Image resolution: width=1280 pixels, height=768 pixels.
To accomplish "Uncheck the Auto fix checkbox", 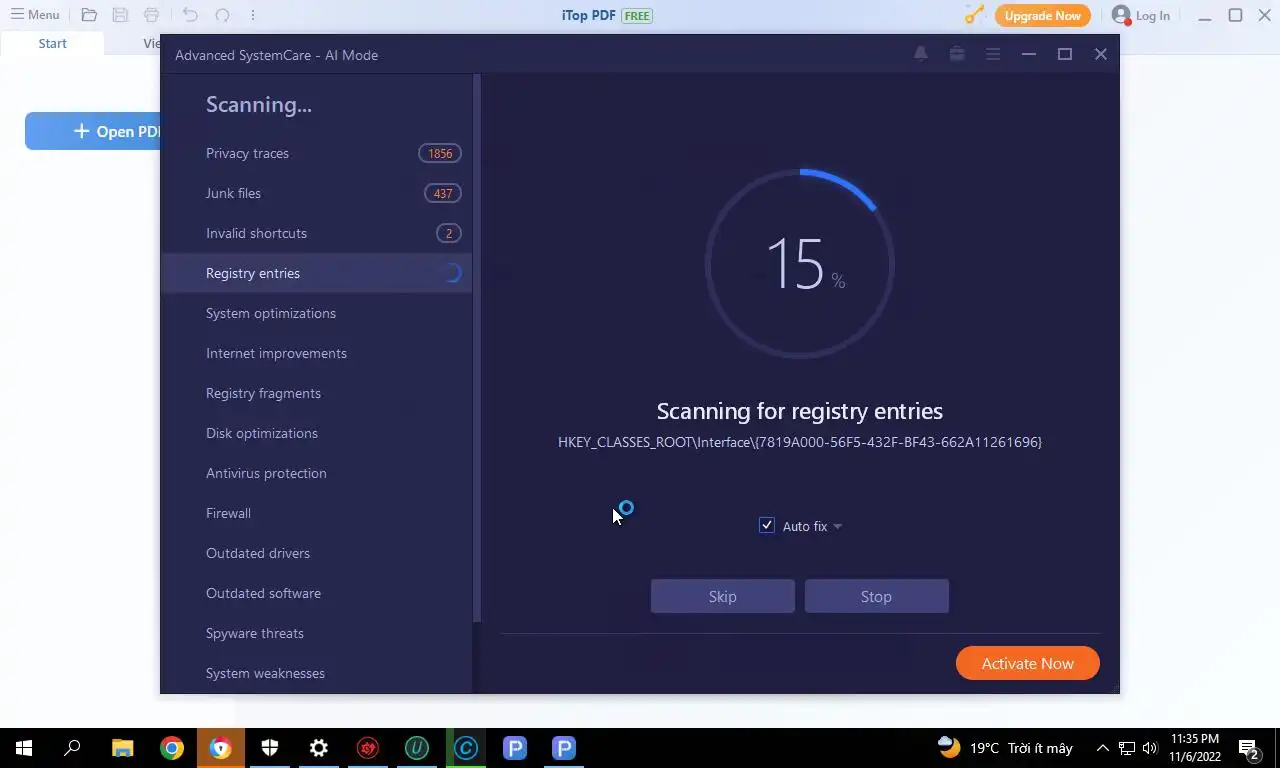I will click(x=767, y=525).
